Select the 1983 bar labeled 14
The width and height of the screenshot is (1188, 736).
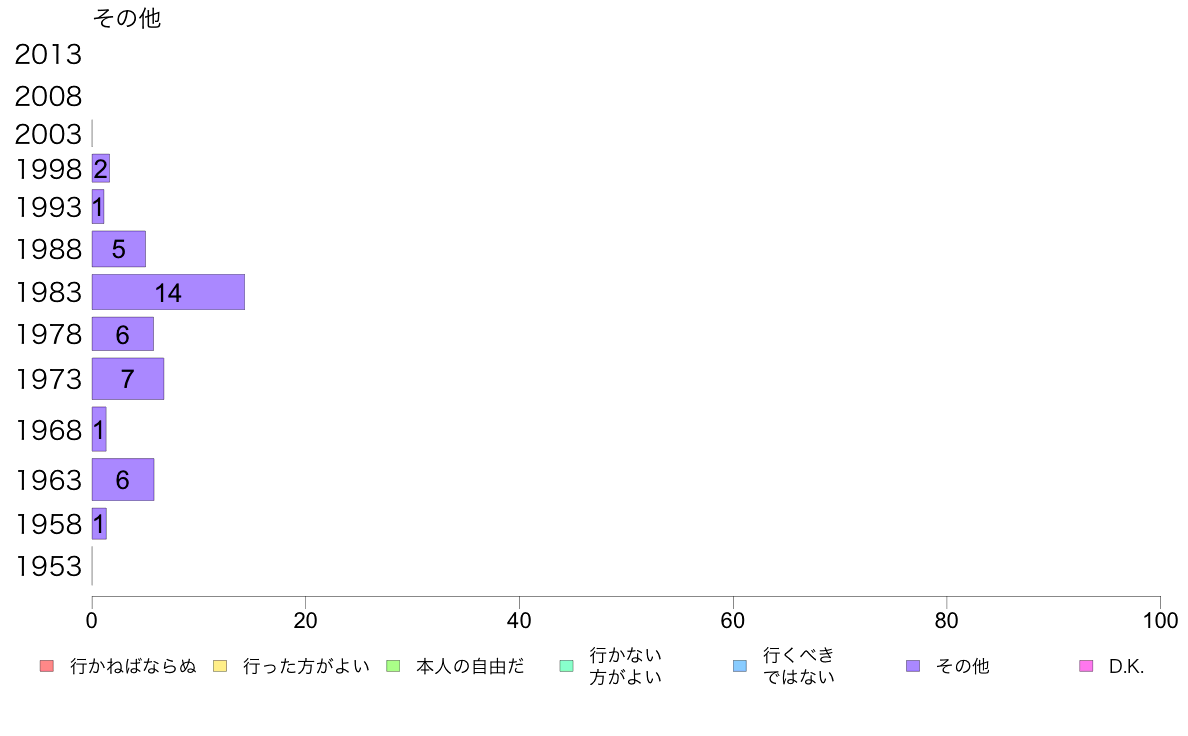[x=168, y=292]
